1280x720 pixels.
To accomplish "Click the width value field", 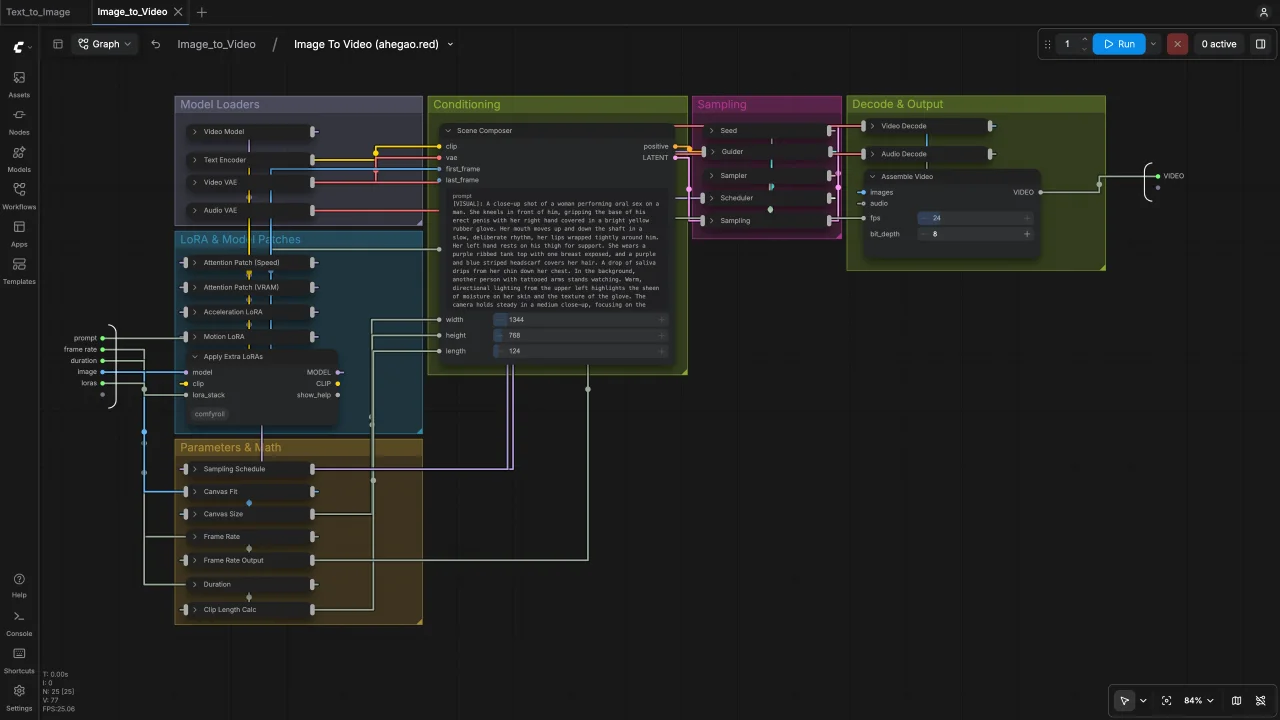I will click(581, 320).
